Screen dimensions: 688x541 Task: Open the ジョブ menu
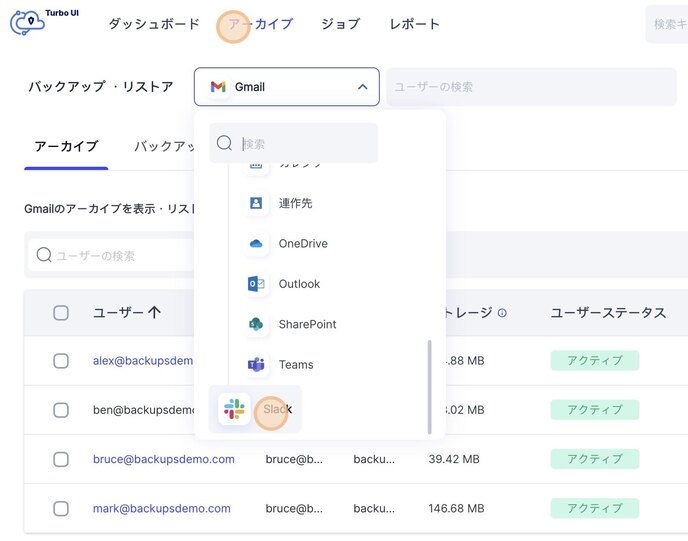[340, 24]
